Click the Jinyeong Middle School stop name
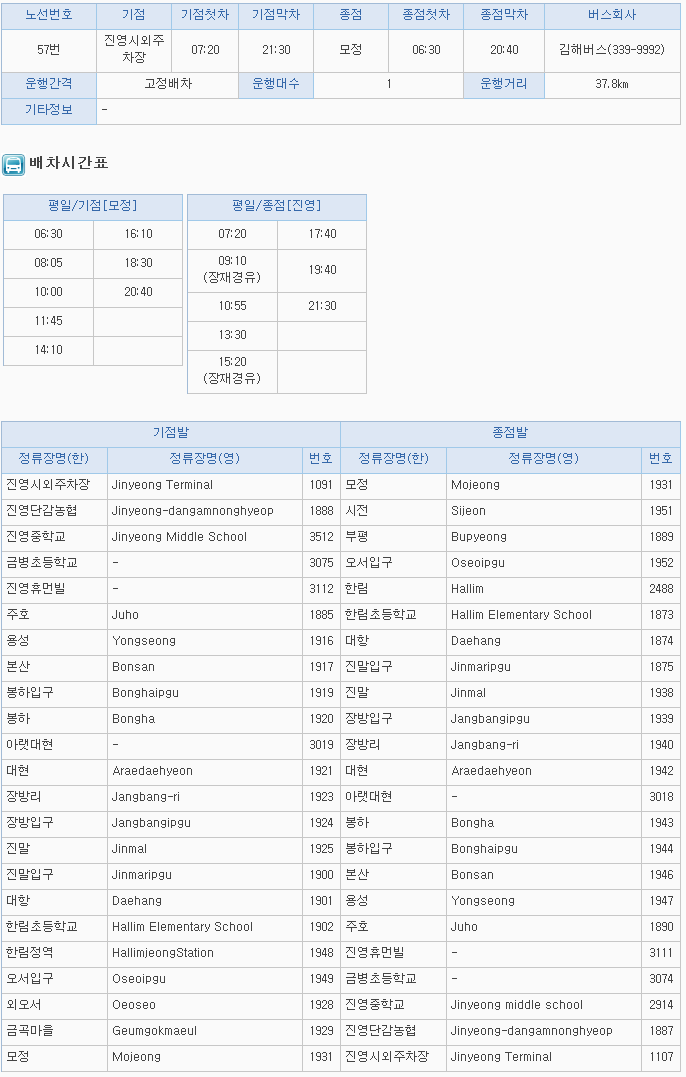 tap(179, 537)
